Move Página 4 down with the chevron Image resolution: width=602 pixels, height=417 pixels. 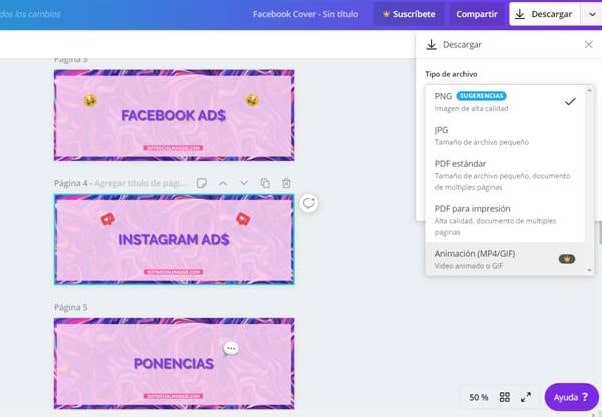[244, 183]
